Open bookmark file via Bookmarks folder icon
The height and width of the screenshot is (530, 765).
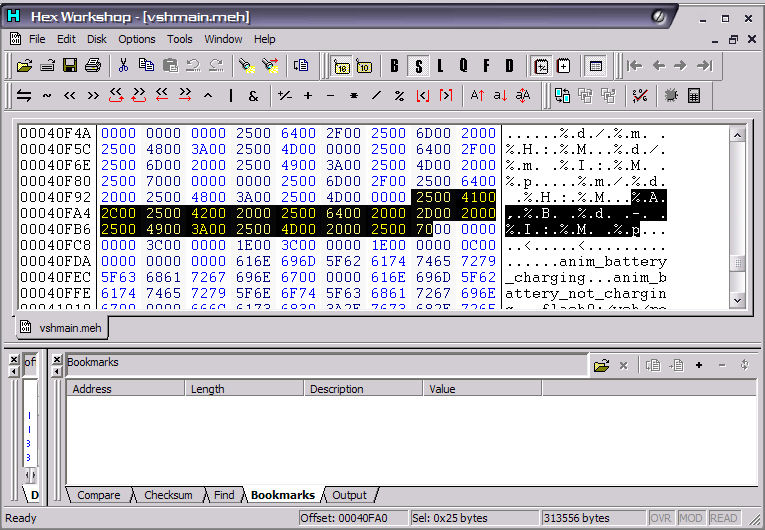(x=600, y=366)
